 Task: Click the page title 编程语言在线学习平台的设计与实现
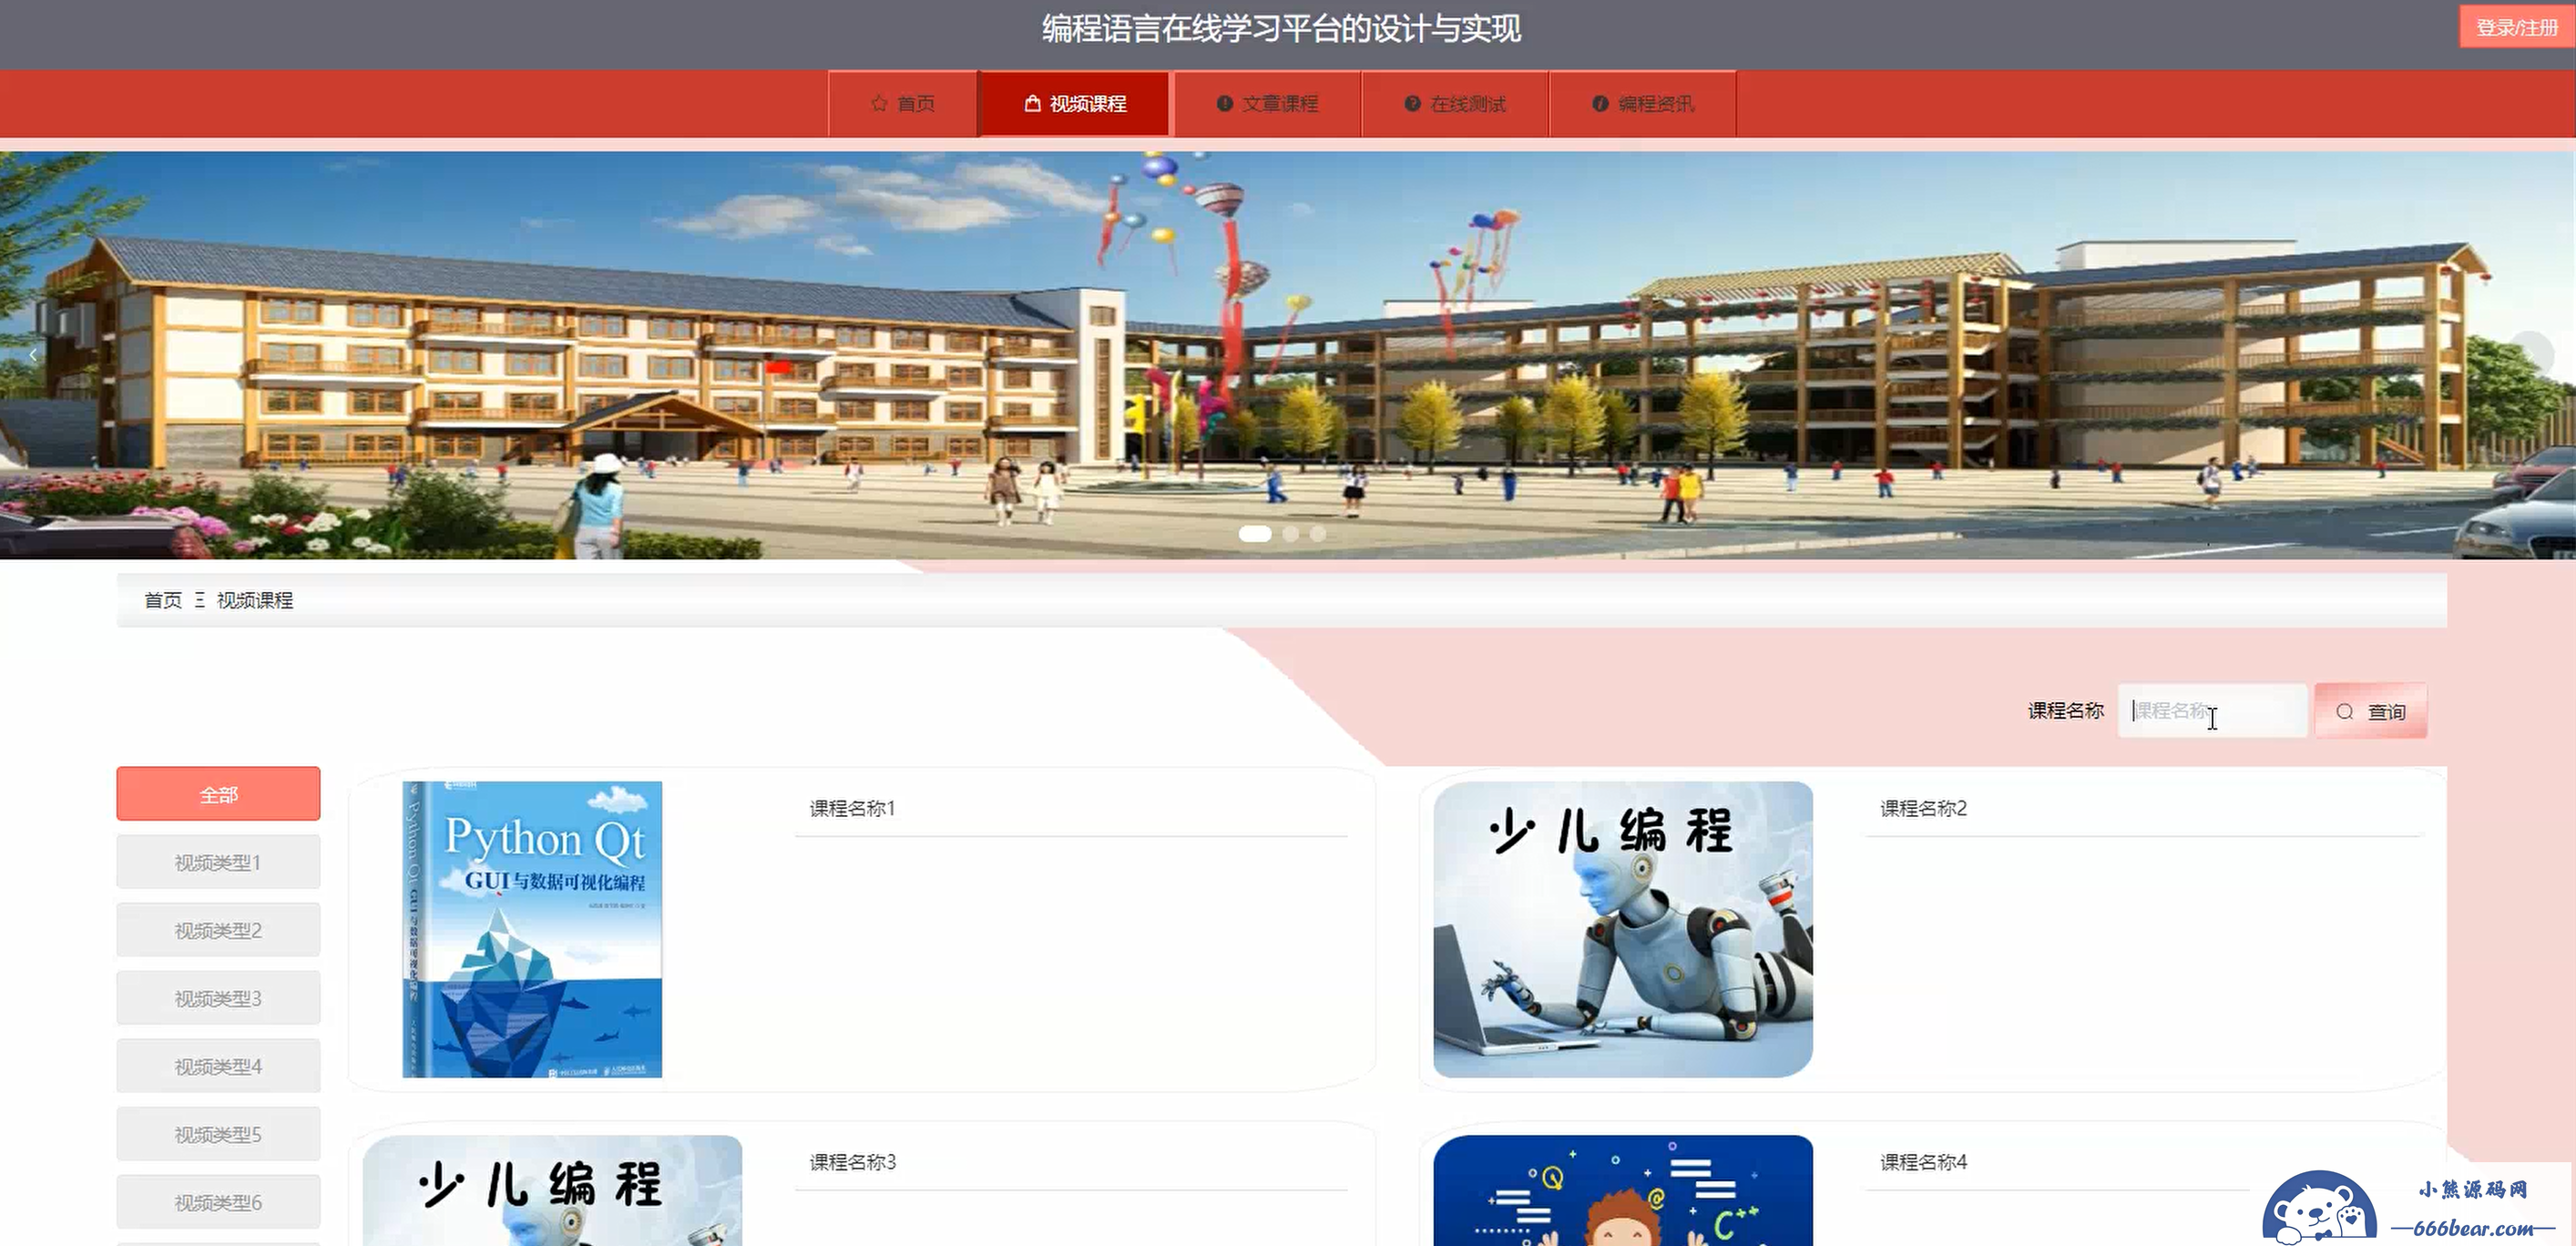1281,28
